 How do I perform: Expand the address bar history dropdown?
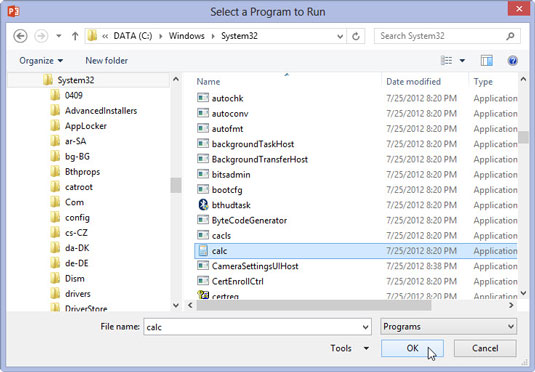340,36
